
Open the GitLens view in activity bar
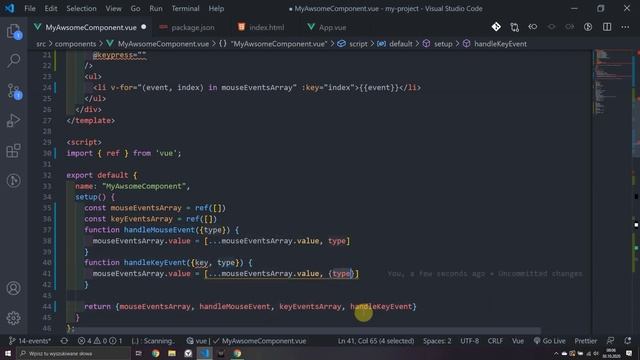(13, 180)
